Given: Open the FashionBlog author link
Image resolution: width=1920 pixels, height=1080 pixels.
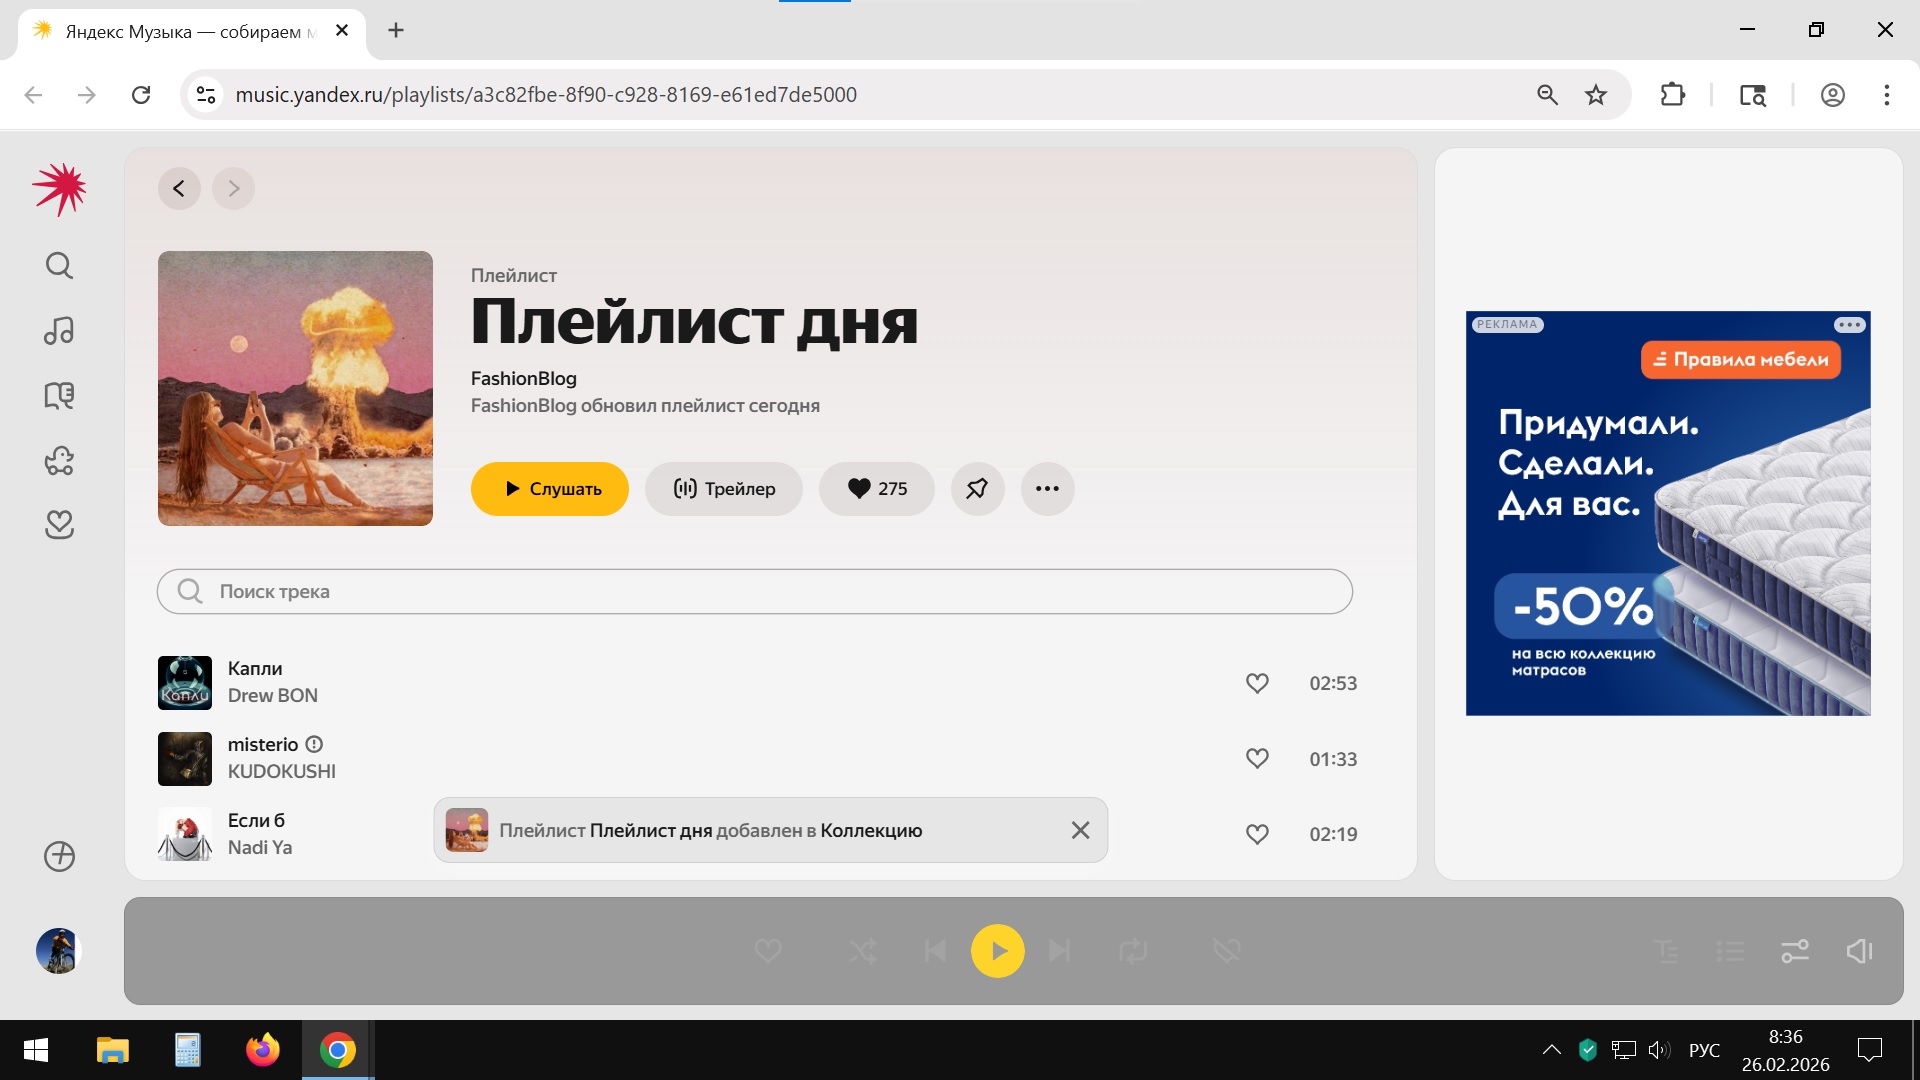Looking at the screenshot, I should (523, 378).
